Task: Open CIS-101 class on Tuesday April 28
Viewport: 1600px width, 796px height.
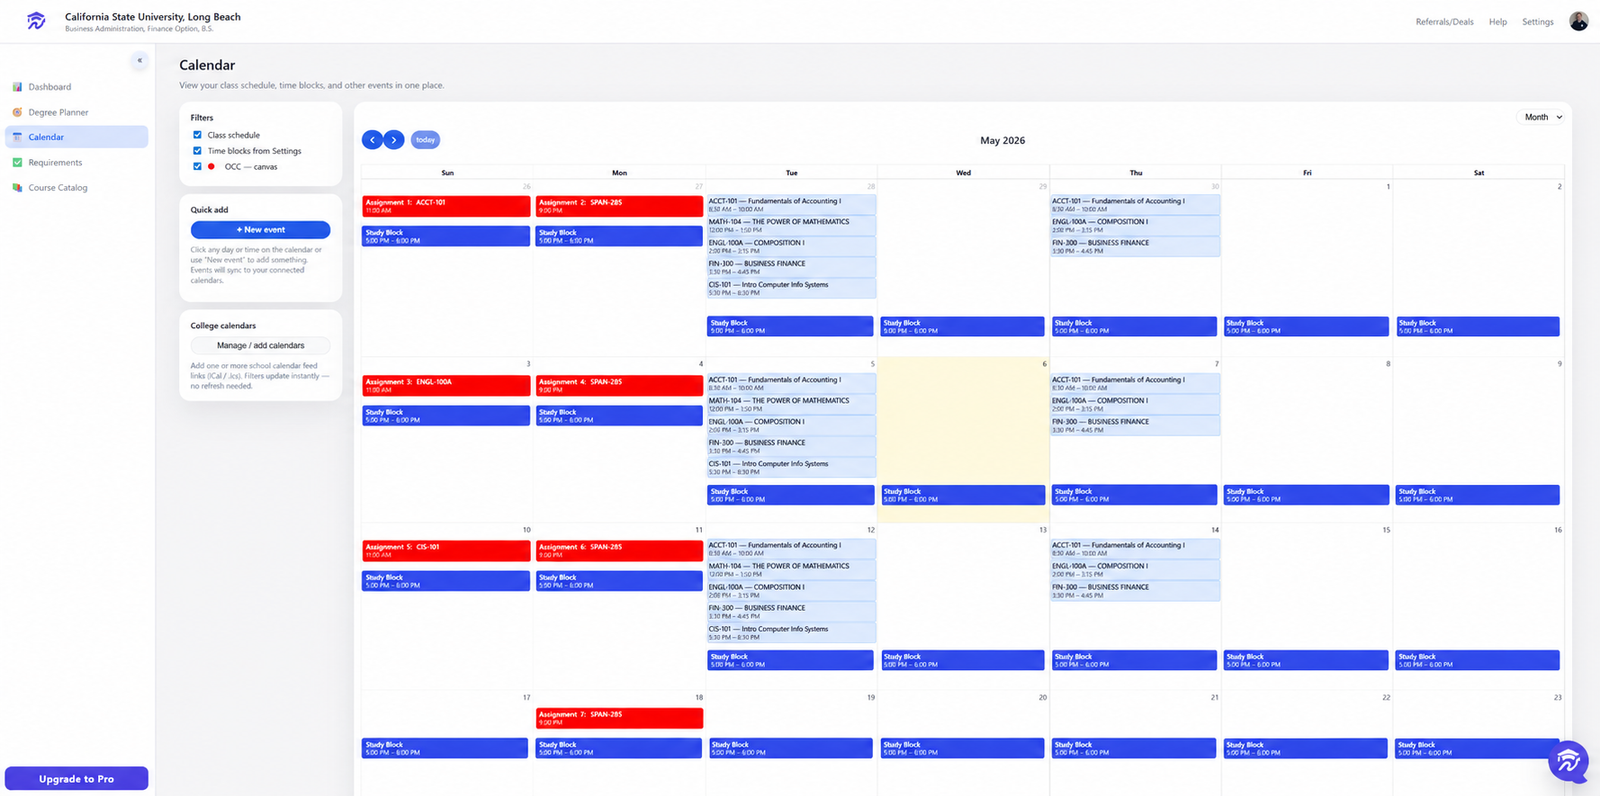Action: click(791, 288)
